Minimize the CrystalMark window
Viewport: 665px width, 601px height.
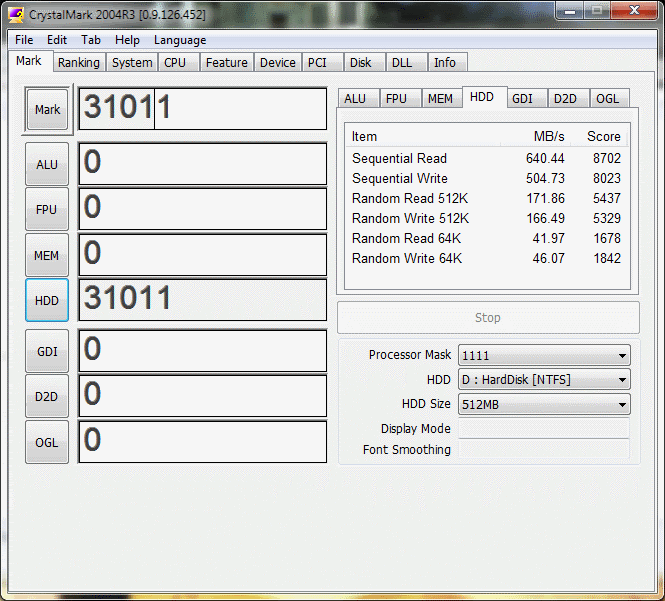pos(570,10)
